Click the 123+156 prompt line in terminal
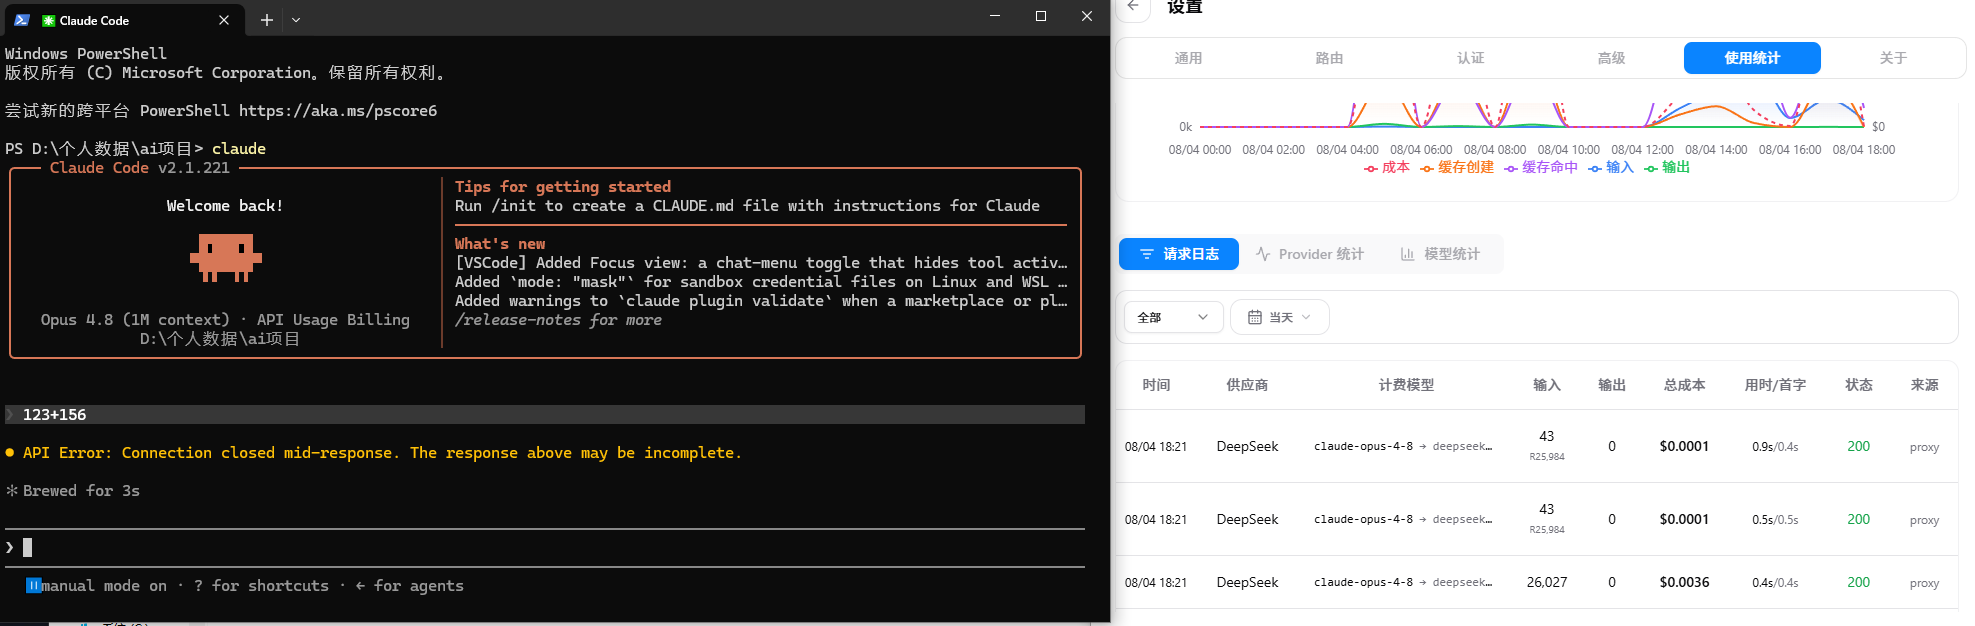1975x626 pixels. coord(545,414)
